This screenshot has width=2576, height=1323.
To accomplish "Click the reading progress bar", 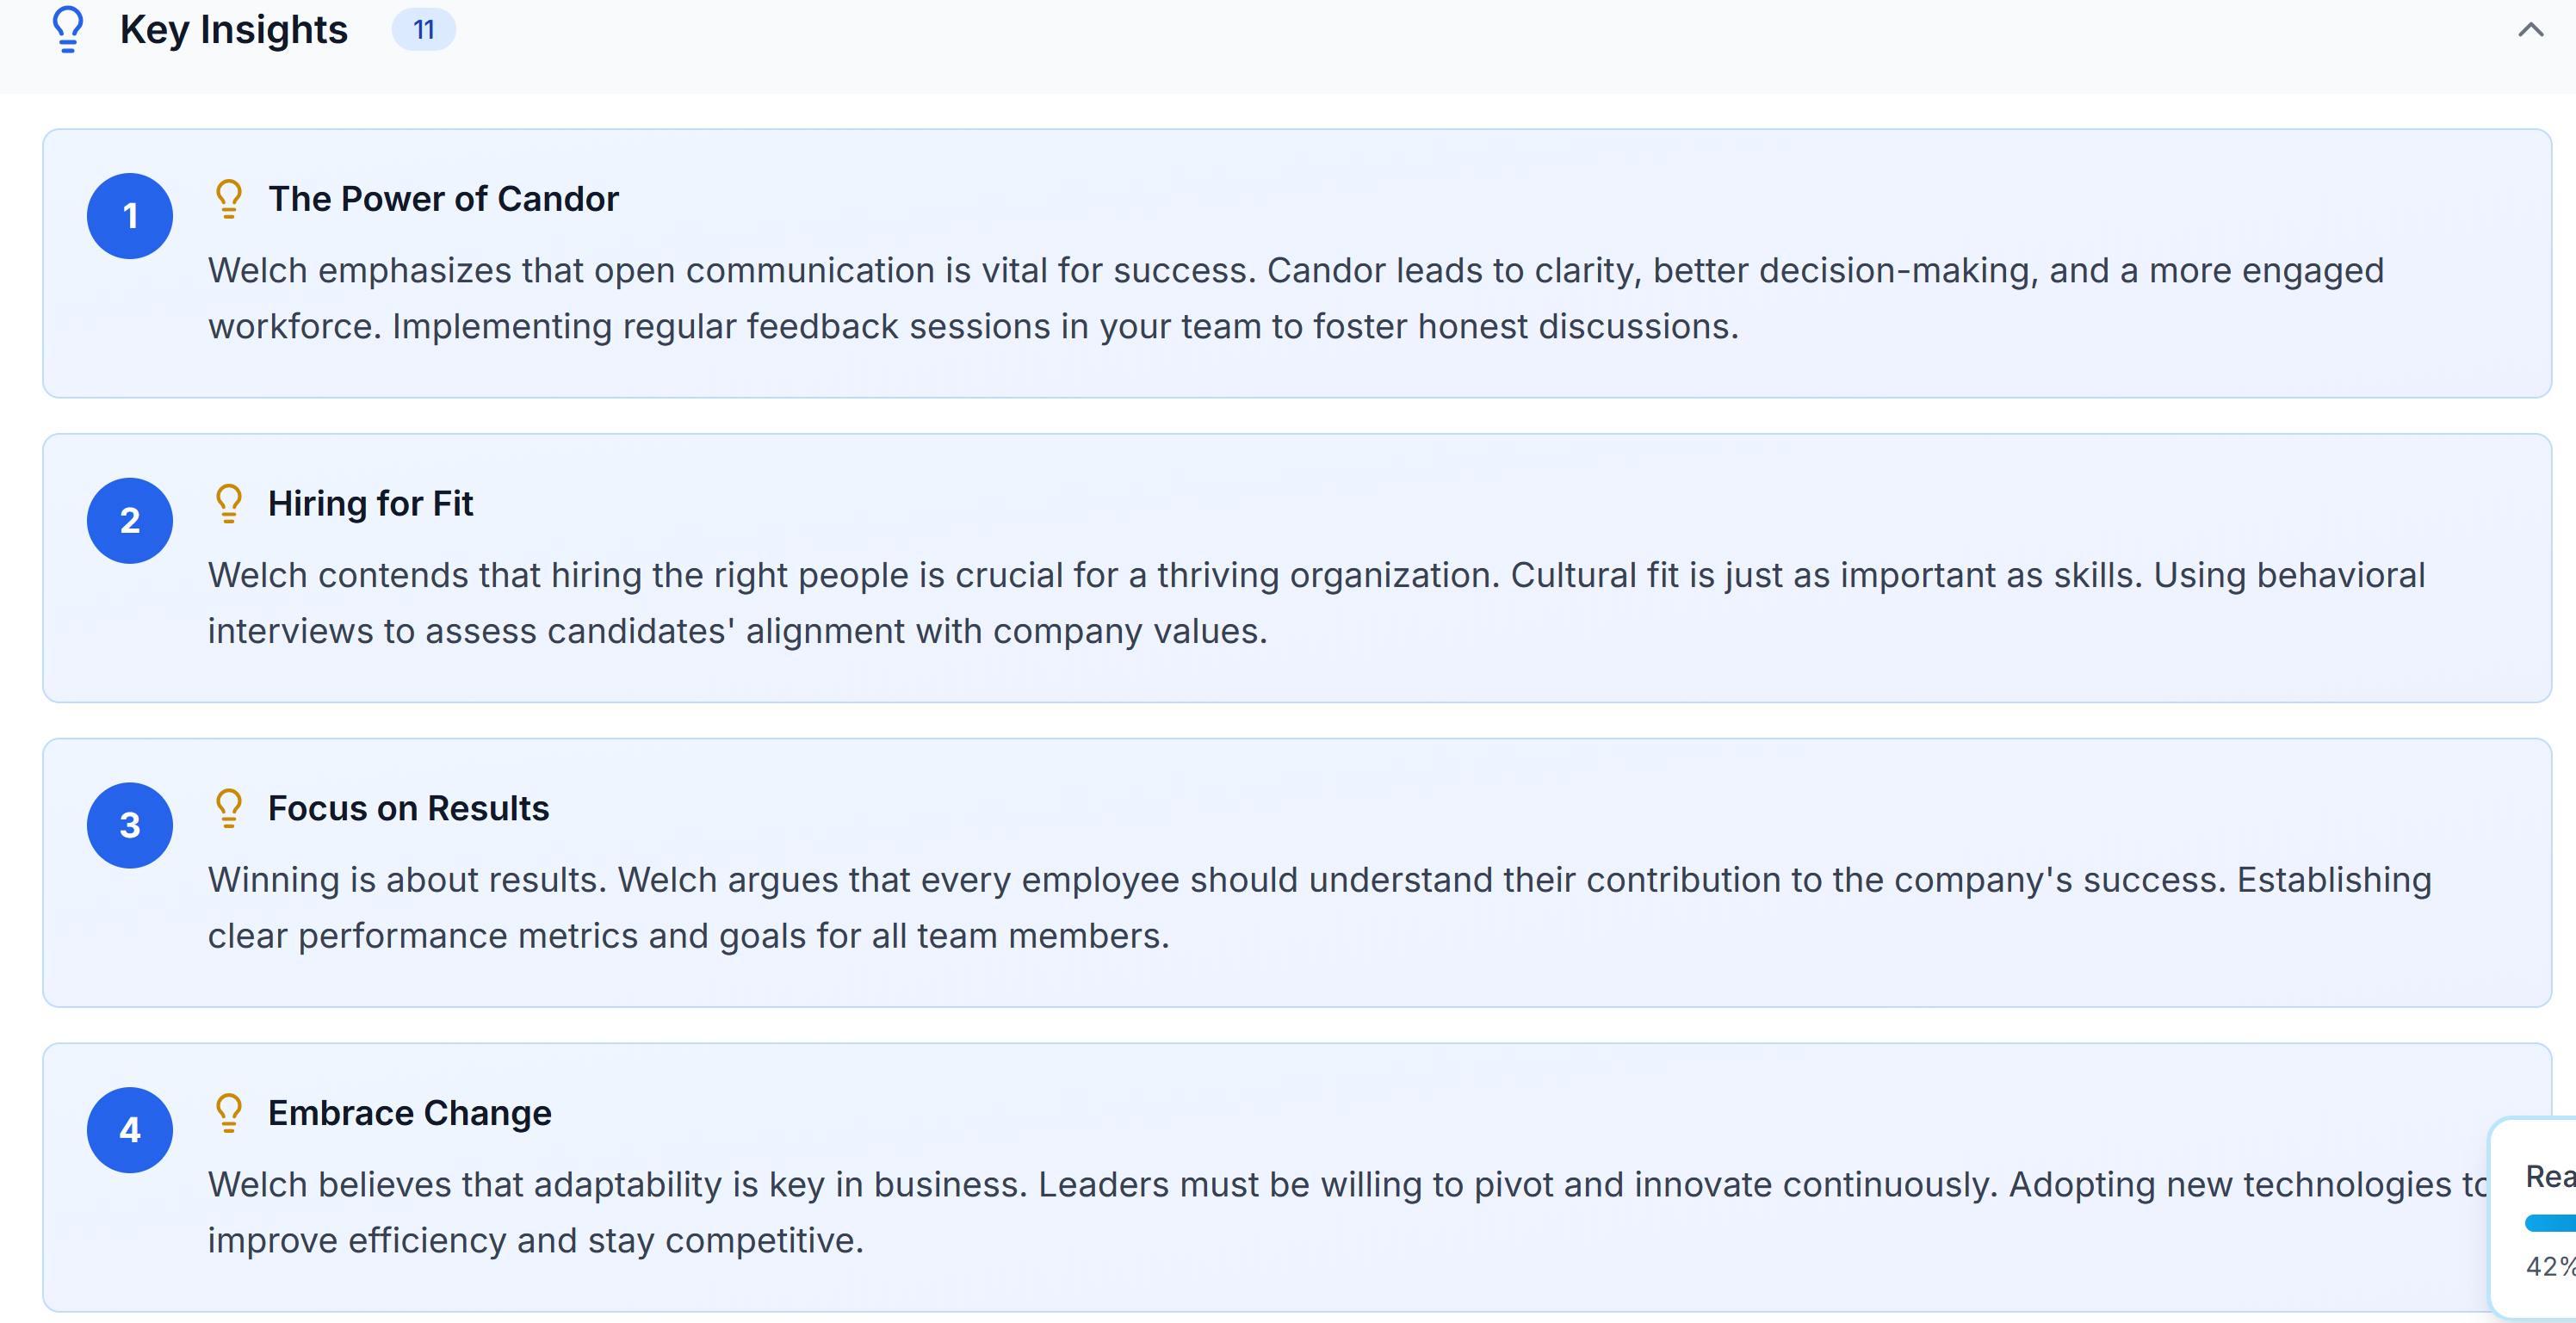I will tap(2550, 1223).
